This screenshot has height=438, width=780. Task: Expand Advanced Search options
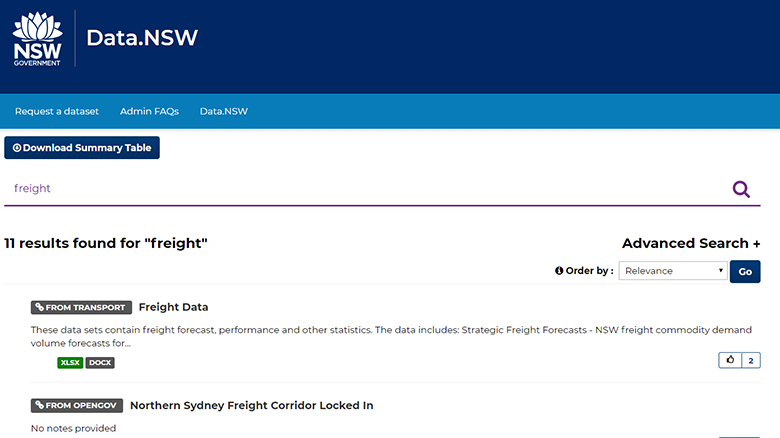(691, 243)
